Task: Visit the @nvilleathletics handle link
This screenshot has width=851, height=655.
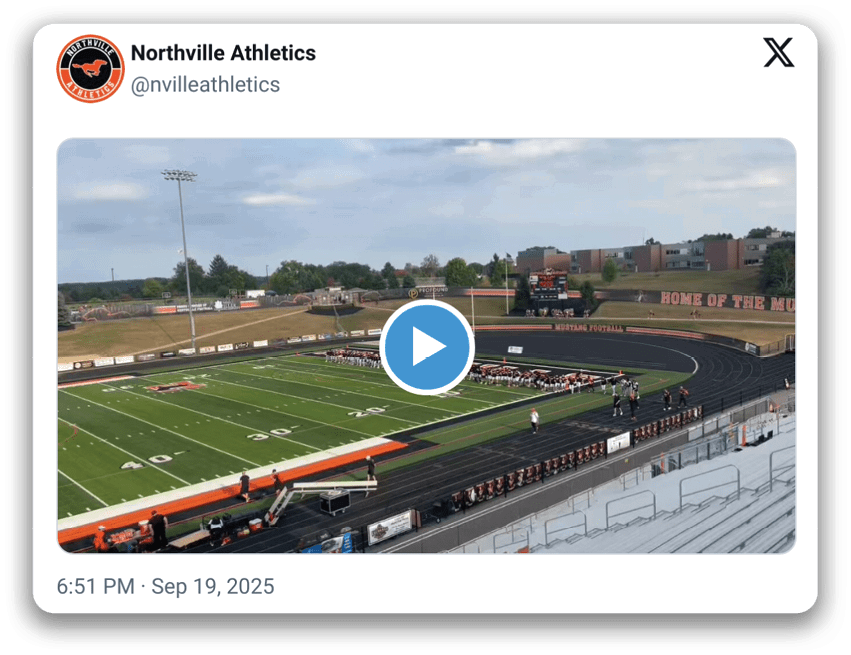Action: click(x=205, y=85)
